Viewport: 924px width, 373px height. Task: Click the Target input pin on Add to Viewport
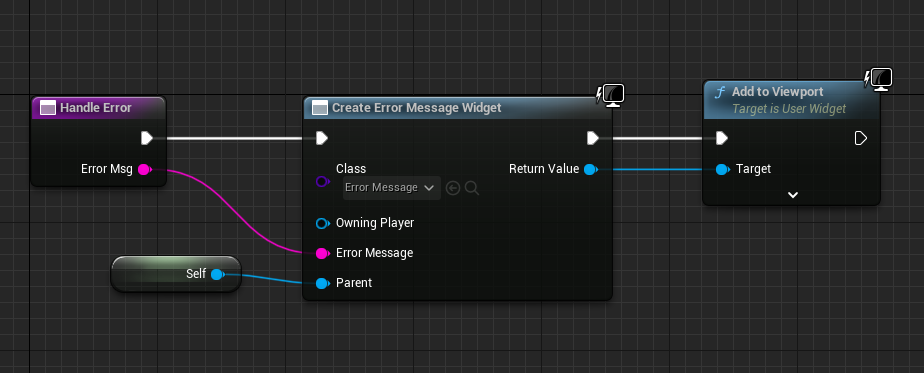click(722, 170)
